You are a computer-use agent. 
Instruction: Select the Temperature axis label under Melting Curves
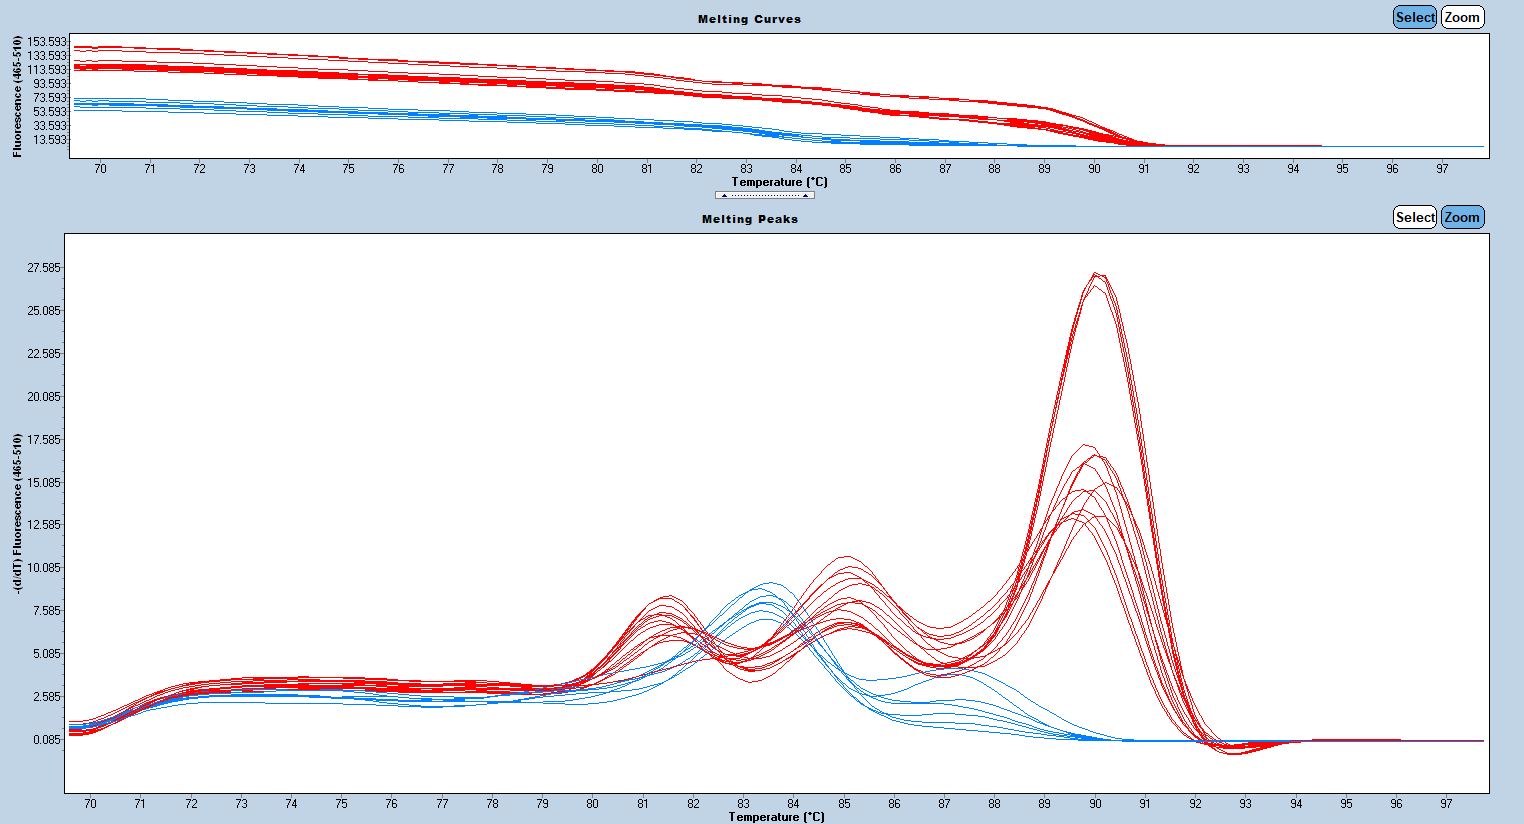pyautogui.click(x=779, y=182)
